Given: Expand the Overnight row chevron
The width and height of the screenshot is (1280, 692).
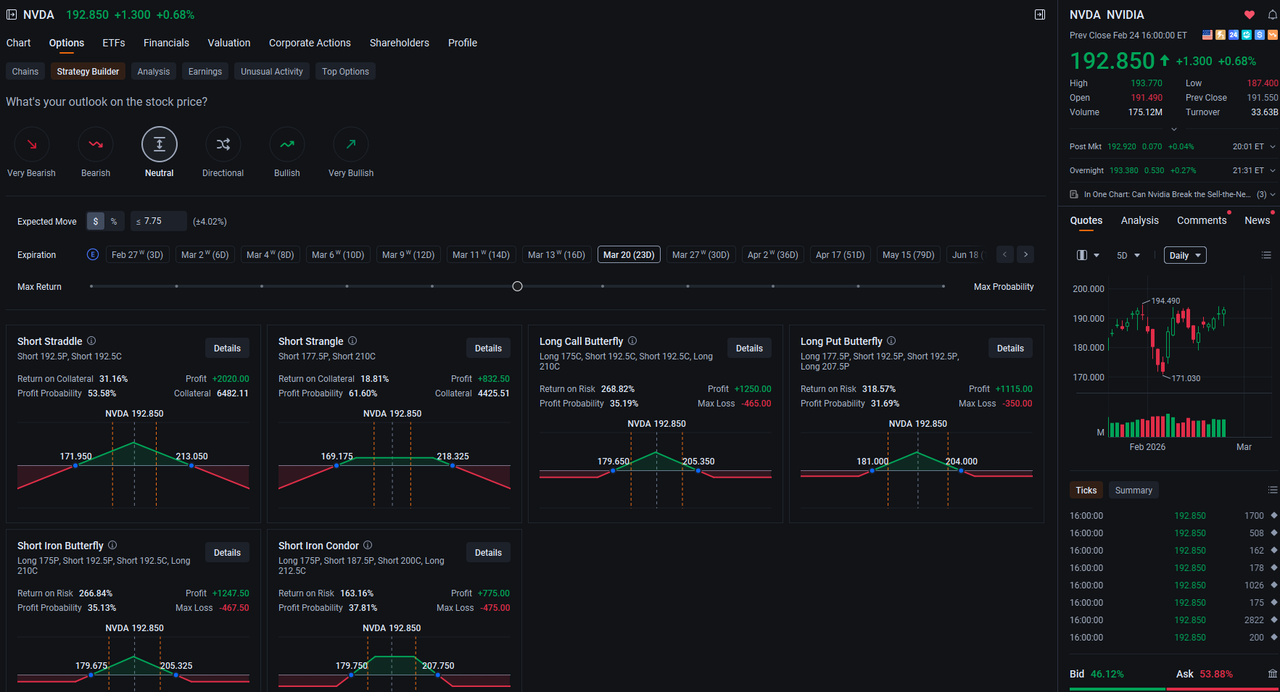Looking at the screenshot, I should point(1271,170).
